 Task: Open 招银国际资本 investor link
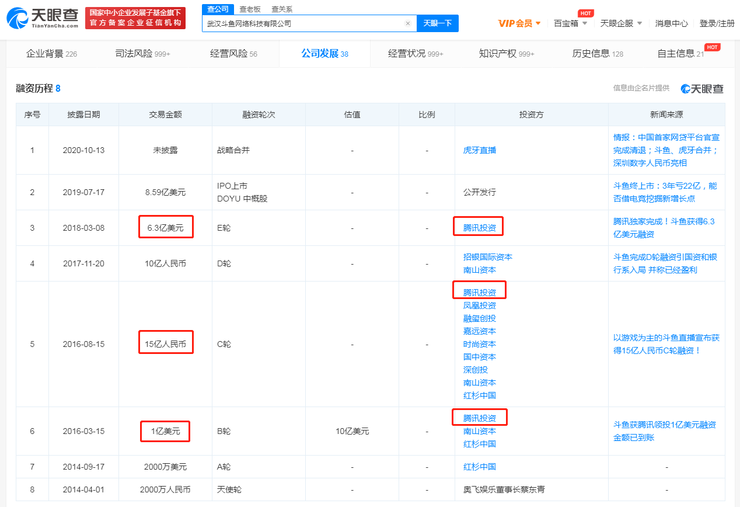pyautogui.click(x=488, y=257)
